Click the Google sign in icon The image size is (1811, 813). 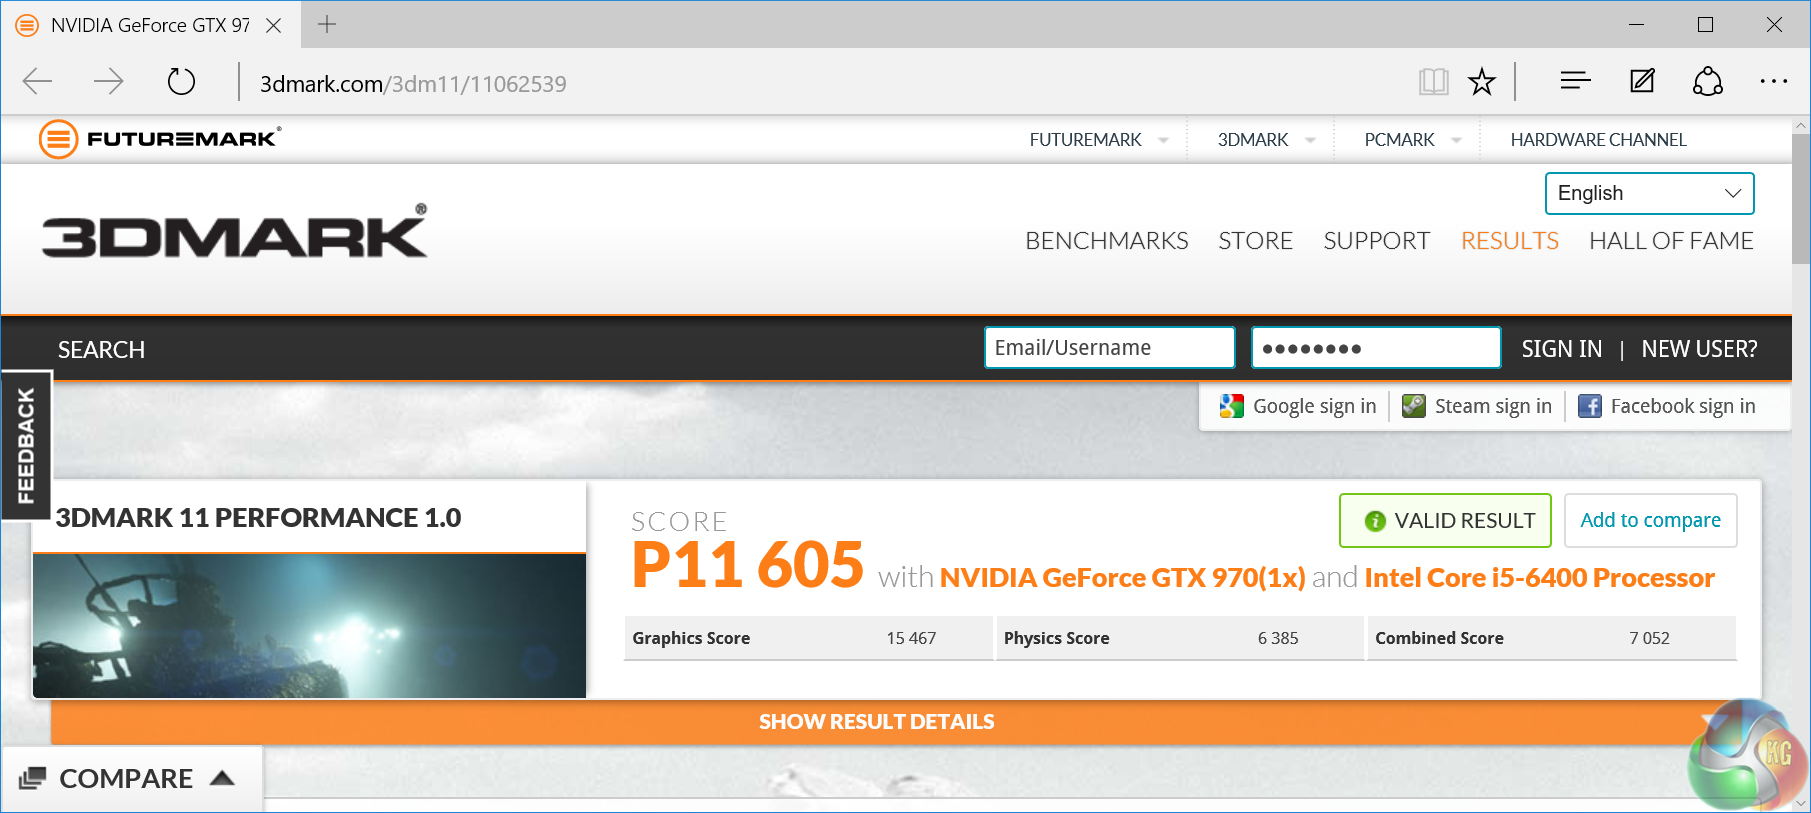point(1231,406)
